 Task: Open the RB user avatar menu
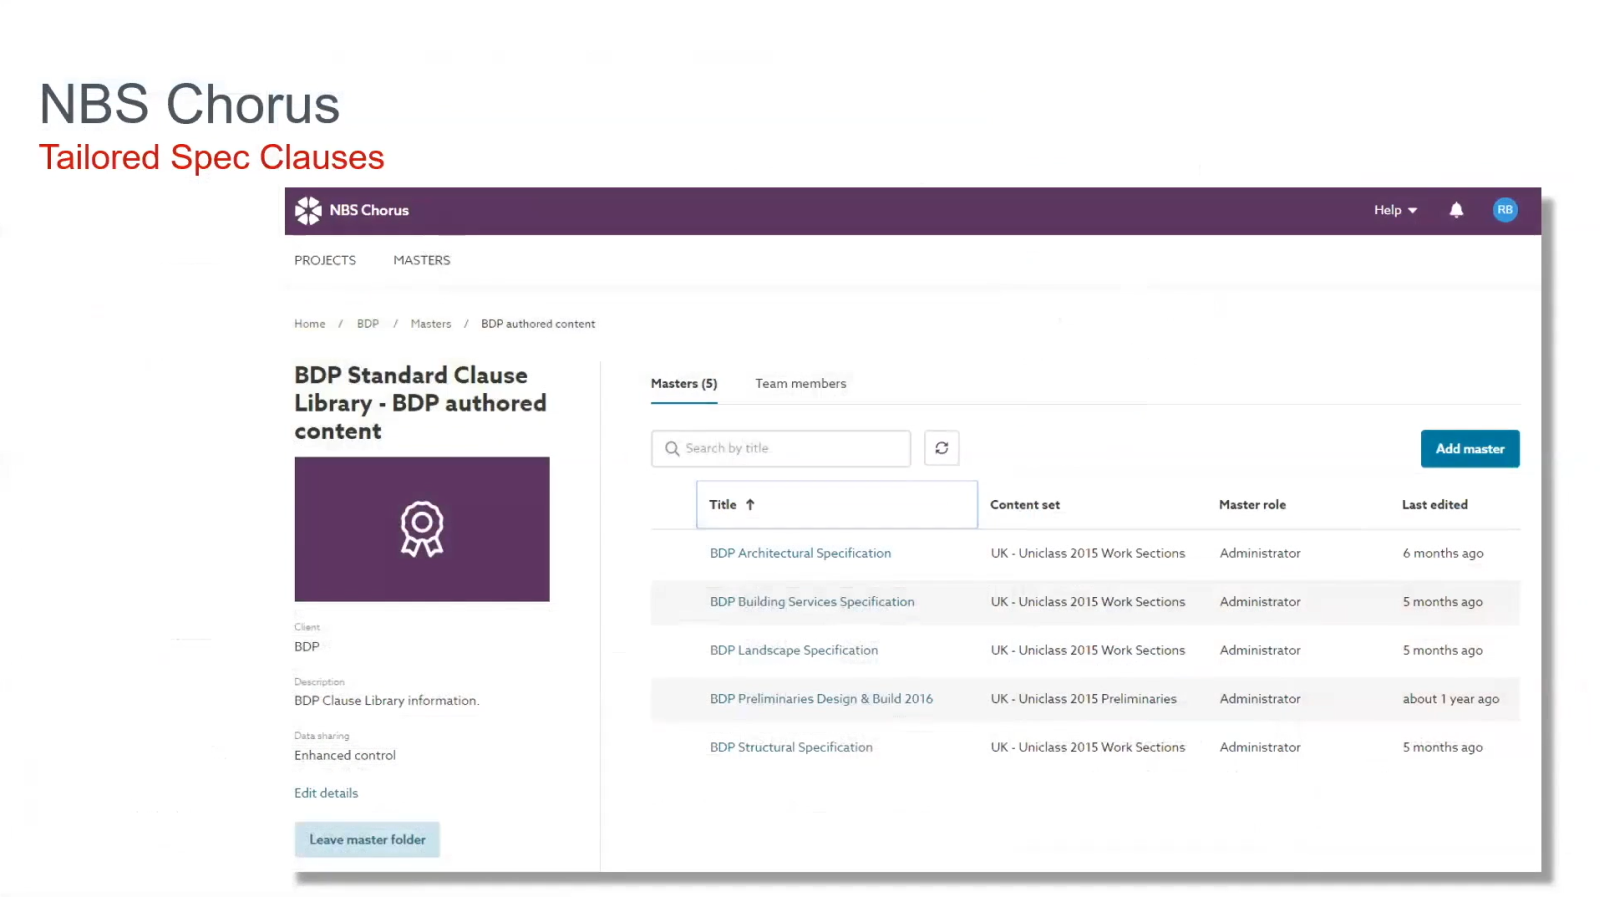point(1504,210)
